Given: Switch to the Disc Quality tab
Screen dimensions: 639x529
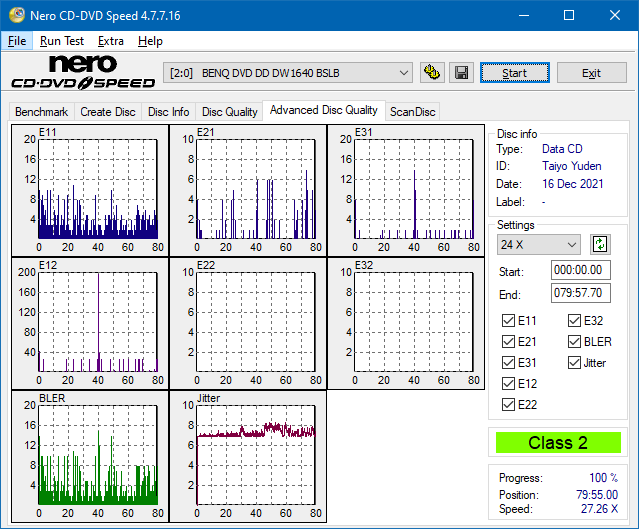Looking at the screenshot, I should pos(229,112).
